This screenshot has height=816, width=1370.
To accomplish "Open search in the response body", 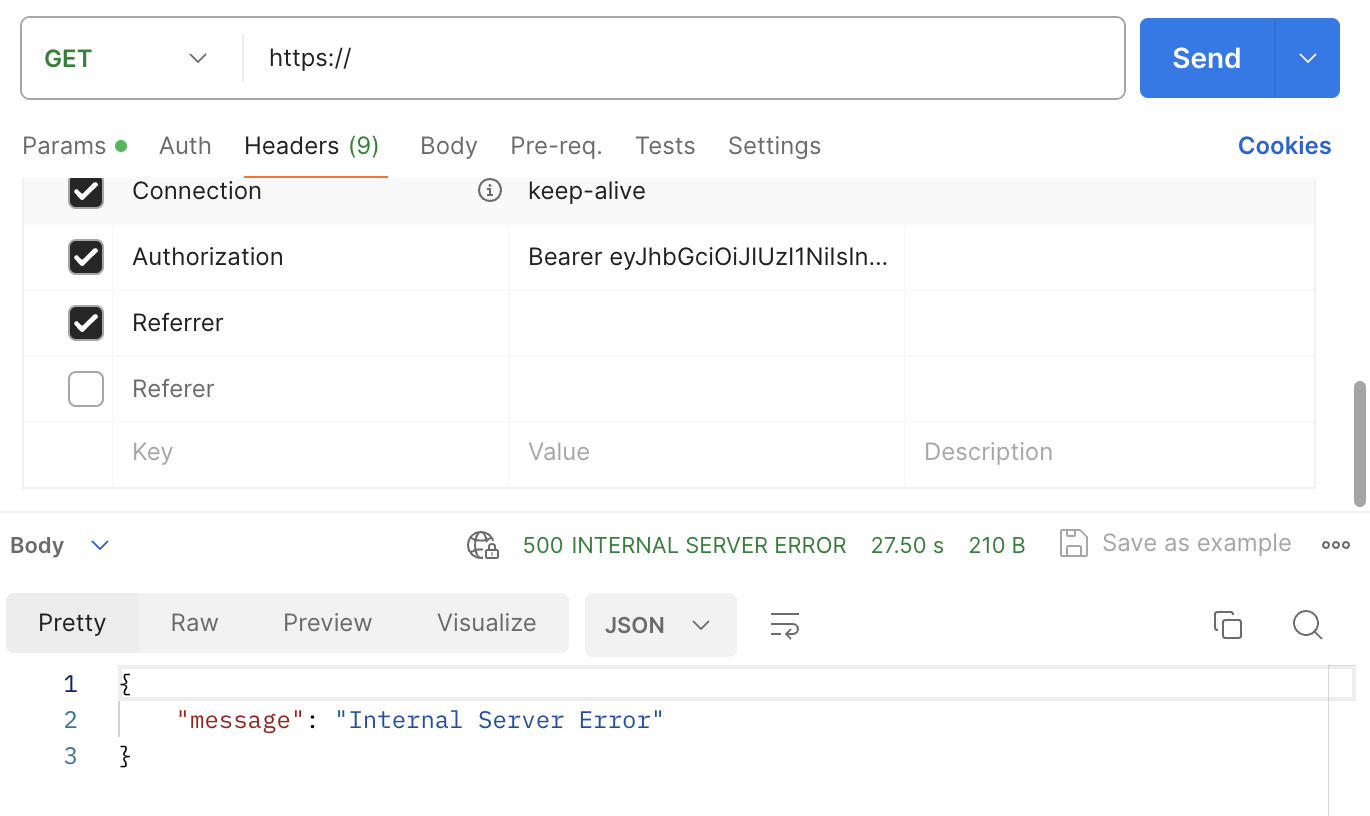I will coord(1307,624).
